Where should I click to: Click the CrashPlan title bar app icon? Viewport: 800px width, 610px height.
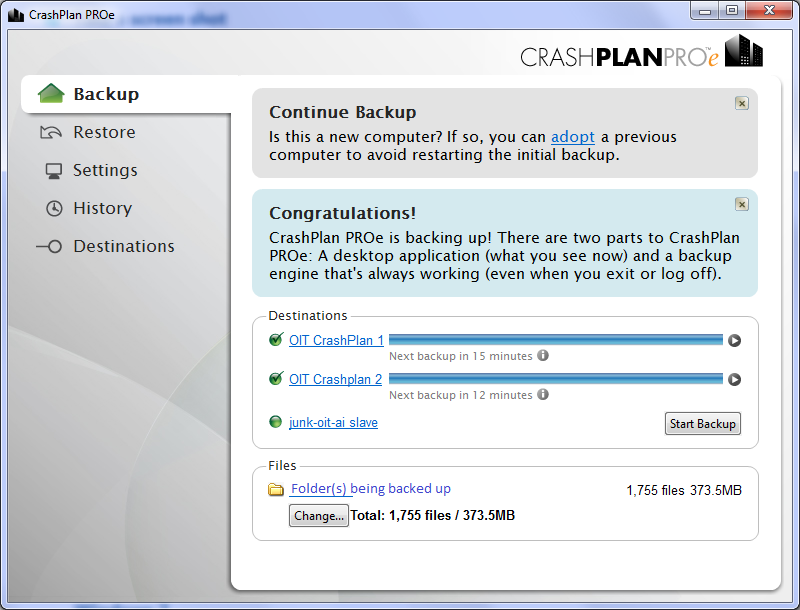point(16,15)
